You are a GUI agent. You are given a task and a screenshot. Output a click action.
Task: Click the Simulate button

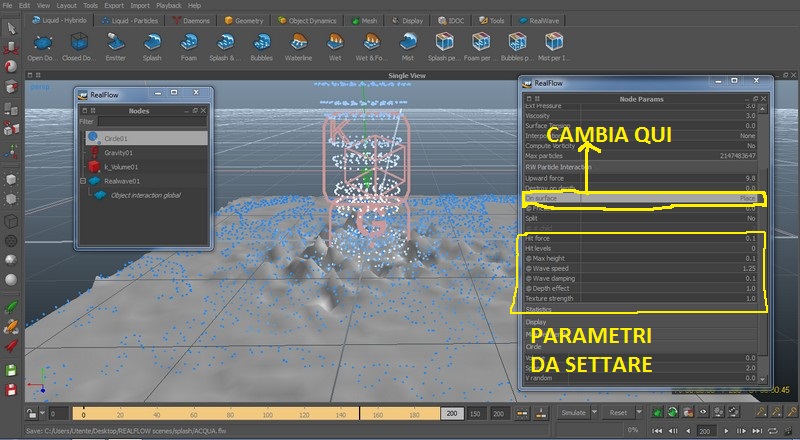(573, 412)
